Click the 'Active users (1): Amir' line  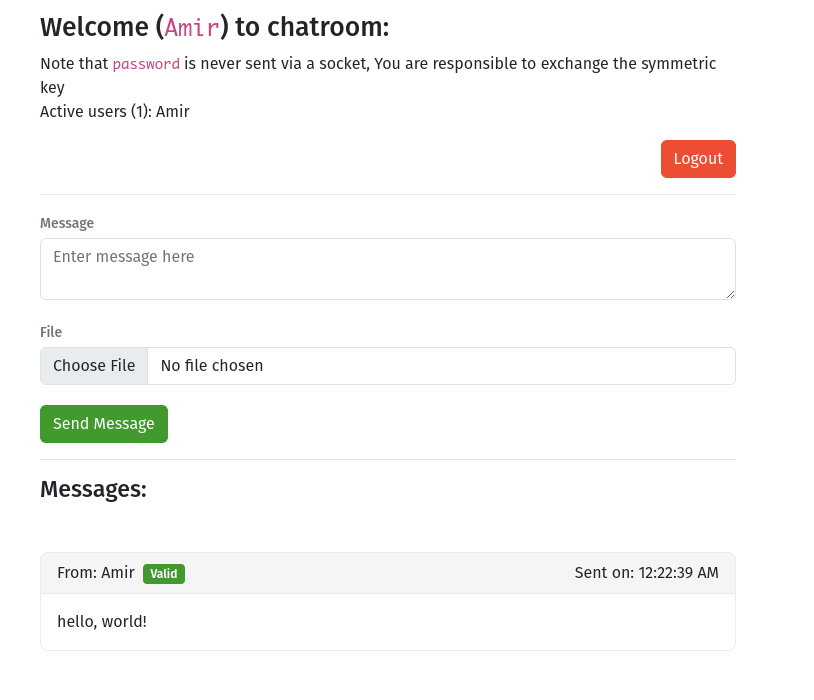click(115, 112)
